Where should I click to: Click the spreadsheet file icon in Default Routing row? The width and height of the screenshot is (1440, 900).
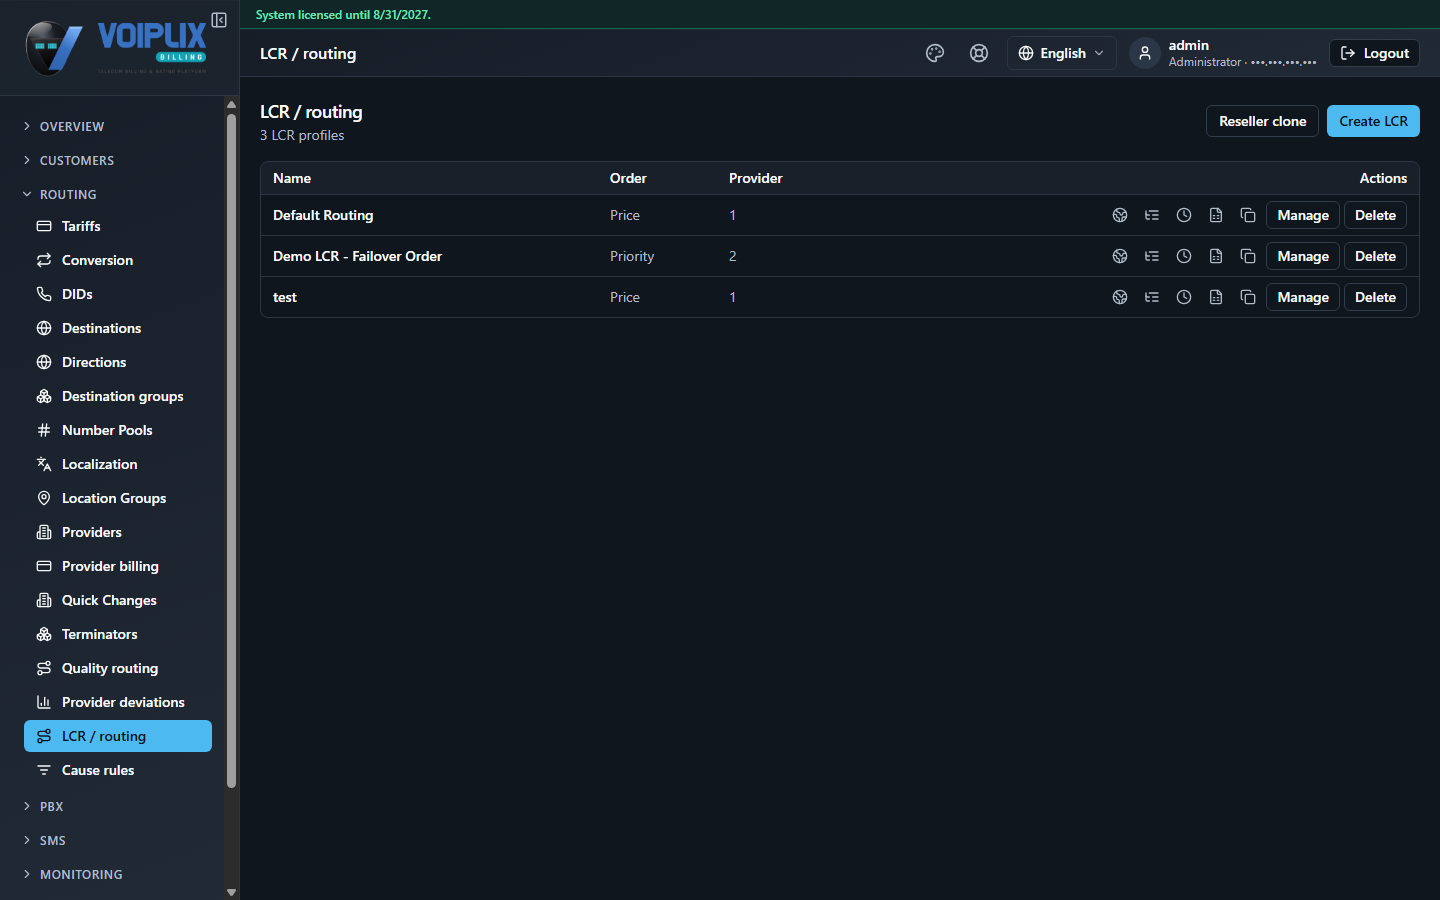point(1216,215)
